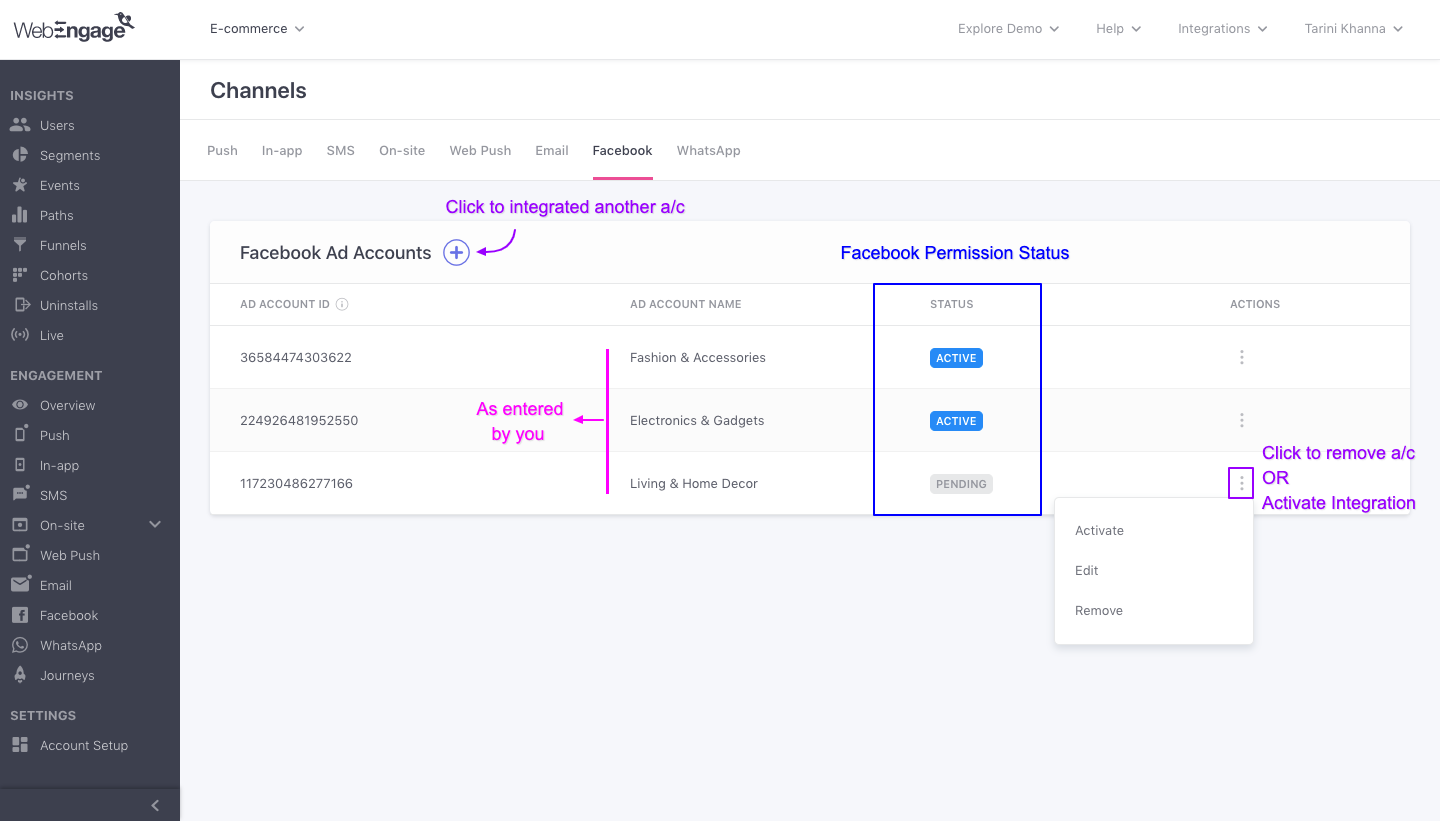Click the Living & Home Decor account name
1440x821 pixels.
click(694, 483)
